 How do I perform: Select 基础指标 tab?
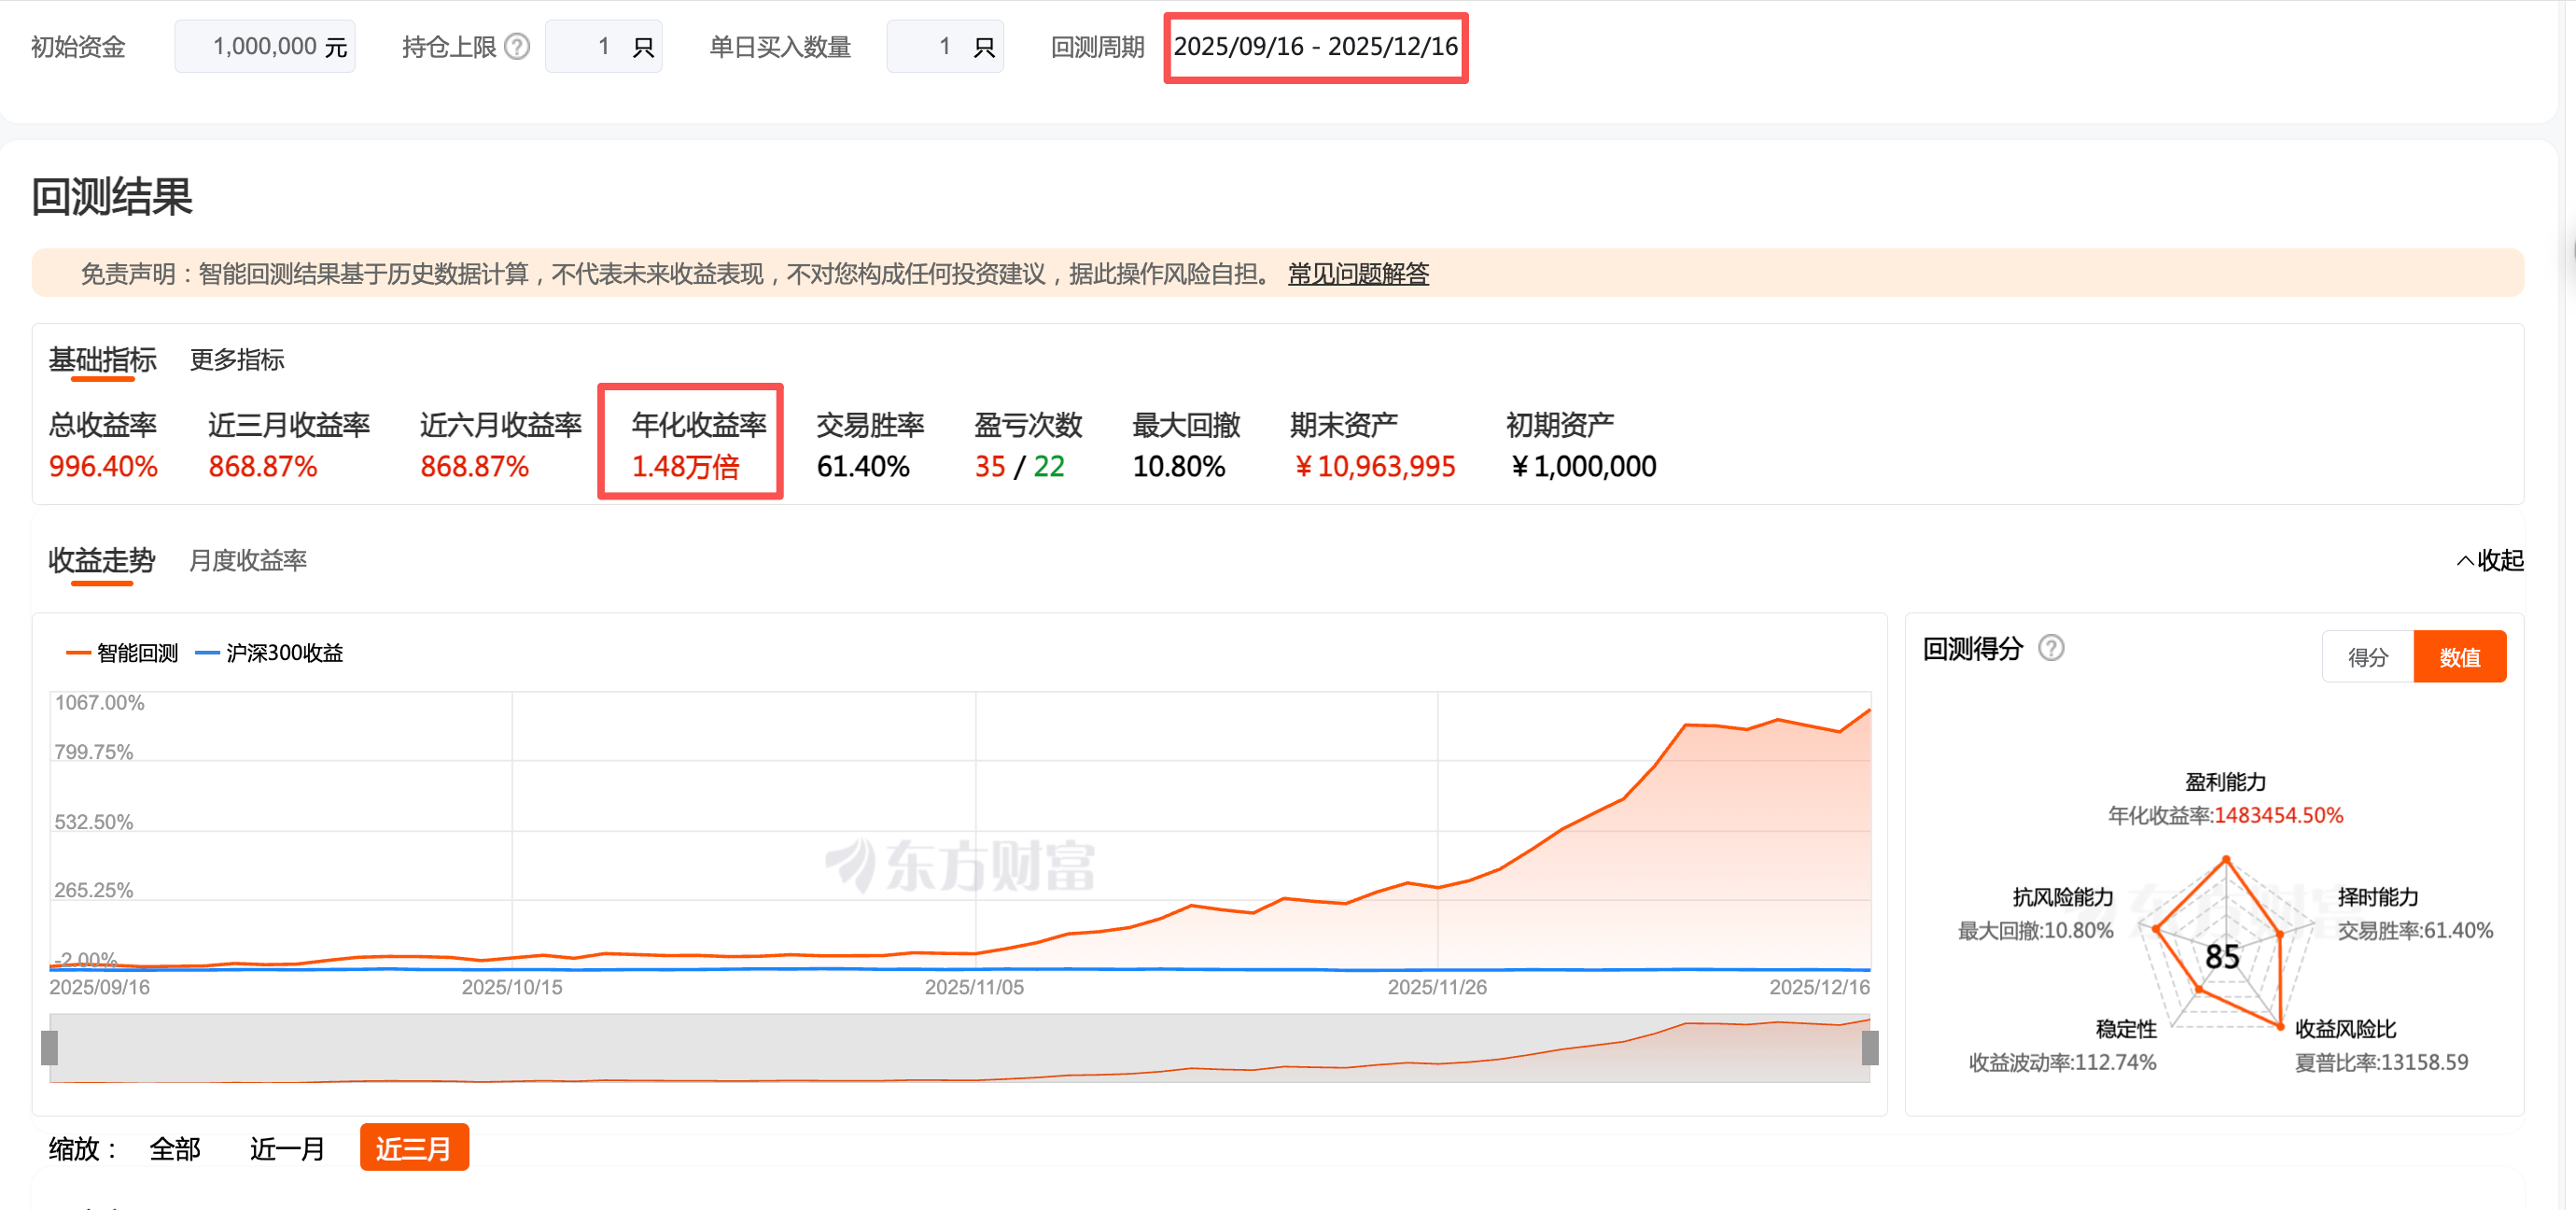(x=102, y=360)
